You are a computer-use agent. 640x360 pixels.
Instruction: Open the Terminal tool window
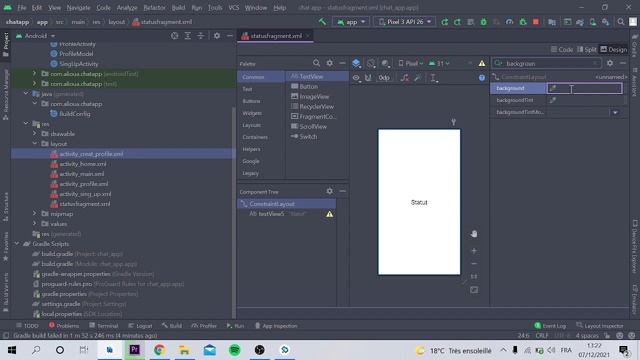104,326
